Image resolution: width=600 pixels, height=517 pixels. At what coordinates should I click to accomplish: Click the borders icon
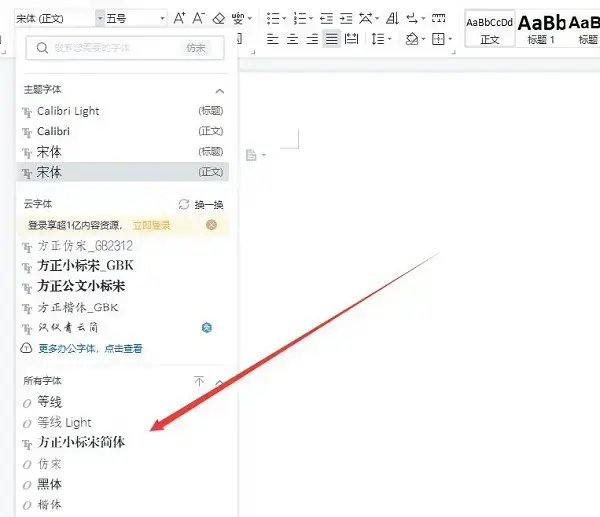(438, 39)
